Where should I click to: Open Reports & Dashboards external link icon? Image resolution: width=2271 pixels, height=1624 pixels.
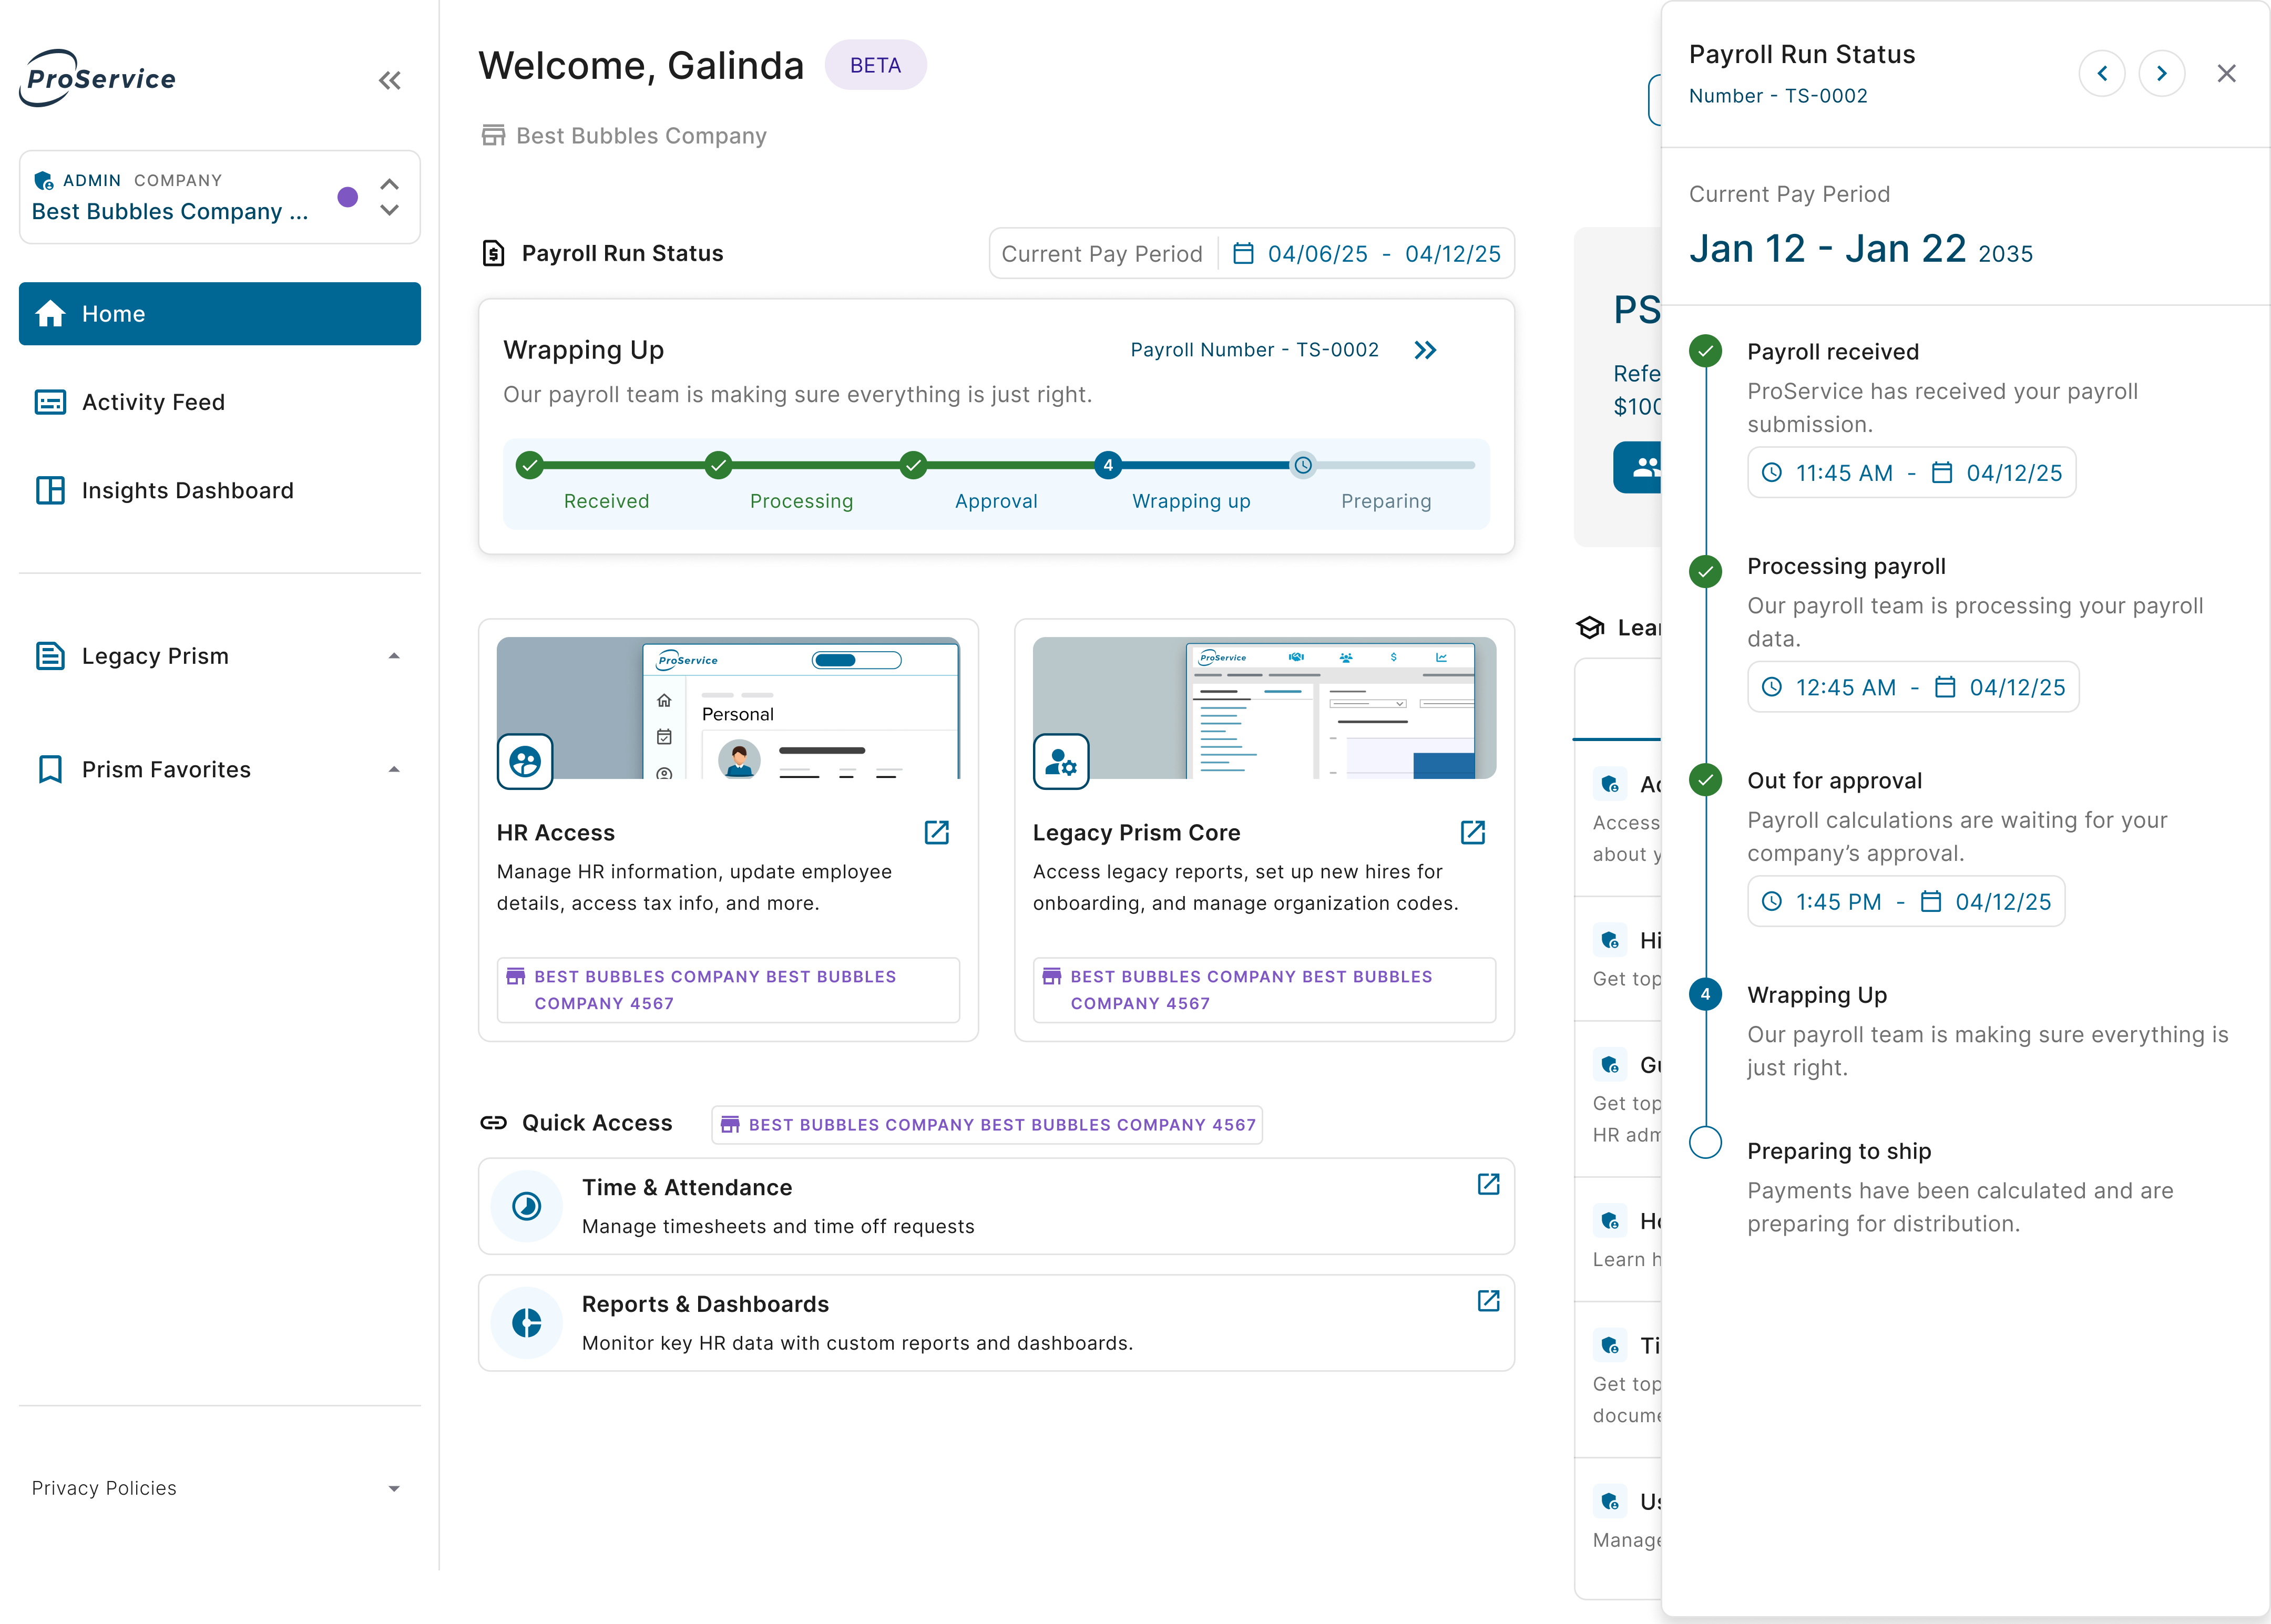tap(1488, 1300)
